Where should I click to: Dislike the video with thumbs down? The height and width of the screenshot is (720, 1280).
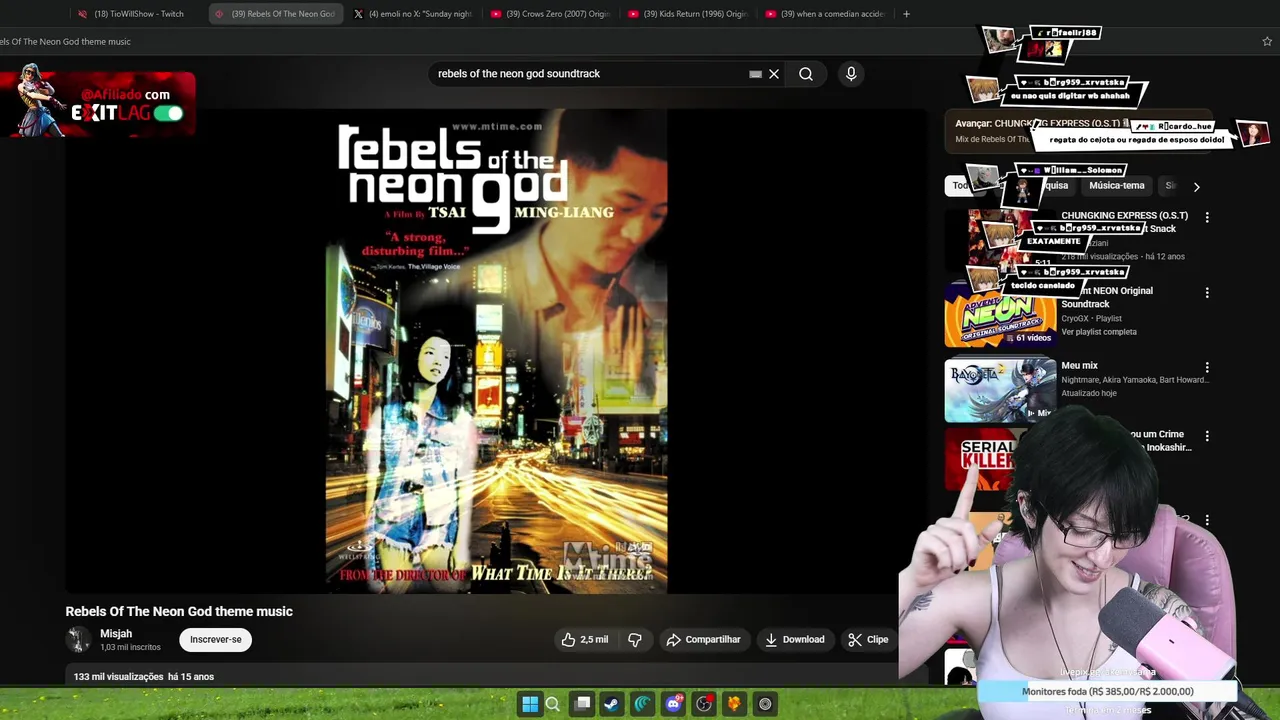coord(634,640)
